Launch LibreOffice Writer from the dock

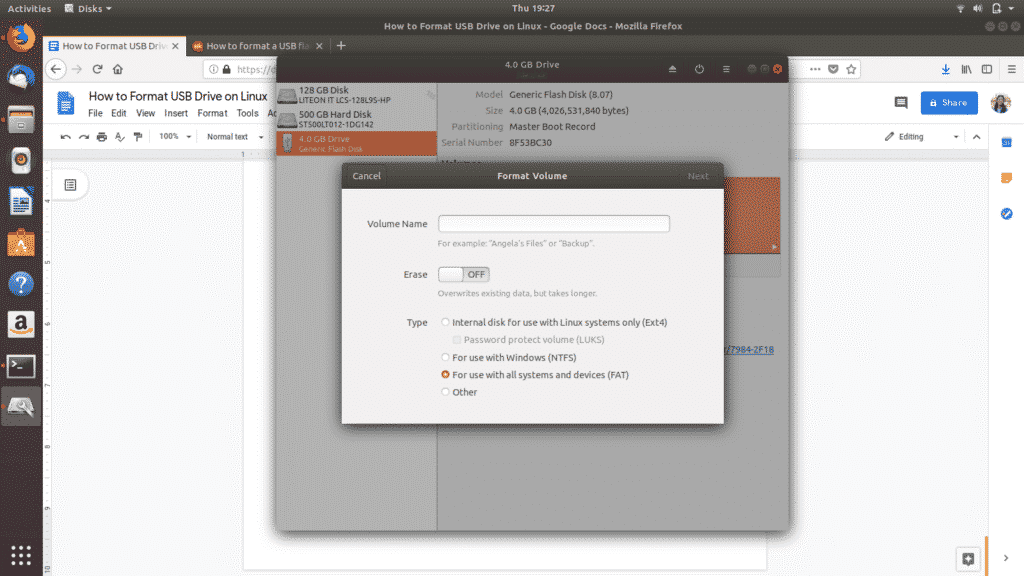click(21, 201)
